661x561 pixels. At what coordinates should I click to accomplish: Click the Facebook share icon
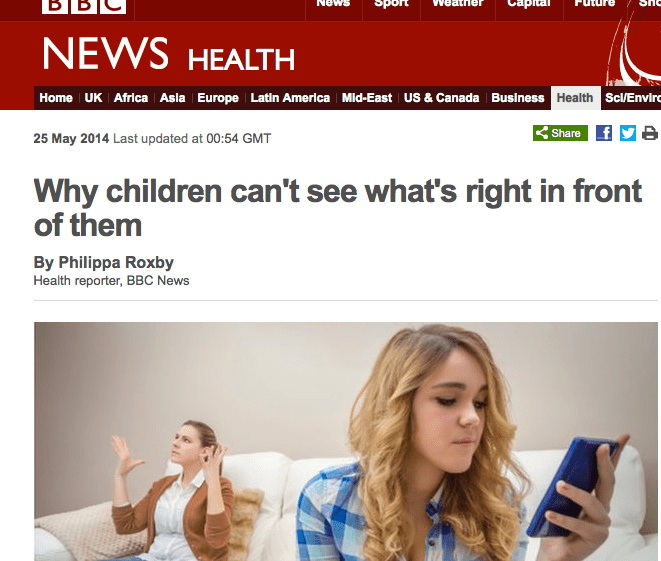604,133
